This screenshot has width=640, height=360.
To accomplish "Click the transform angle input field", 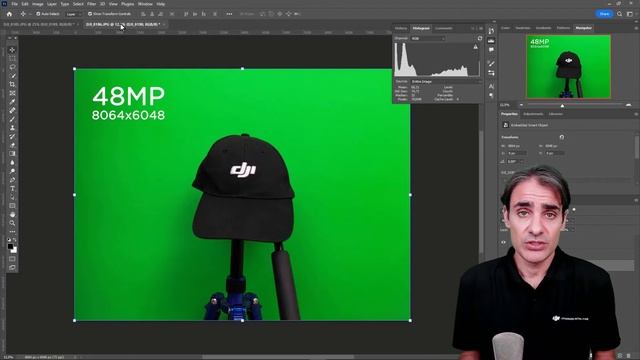I will point(514,162).
